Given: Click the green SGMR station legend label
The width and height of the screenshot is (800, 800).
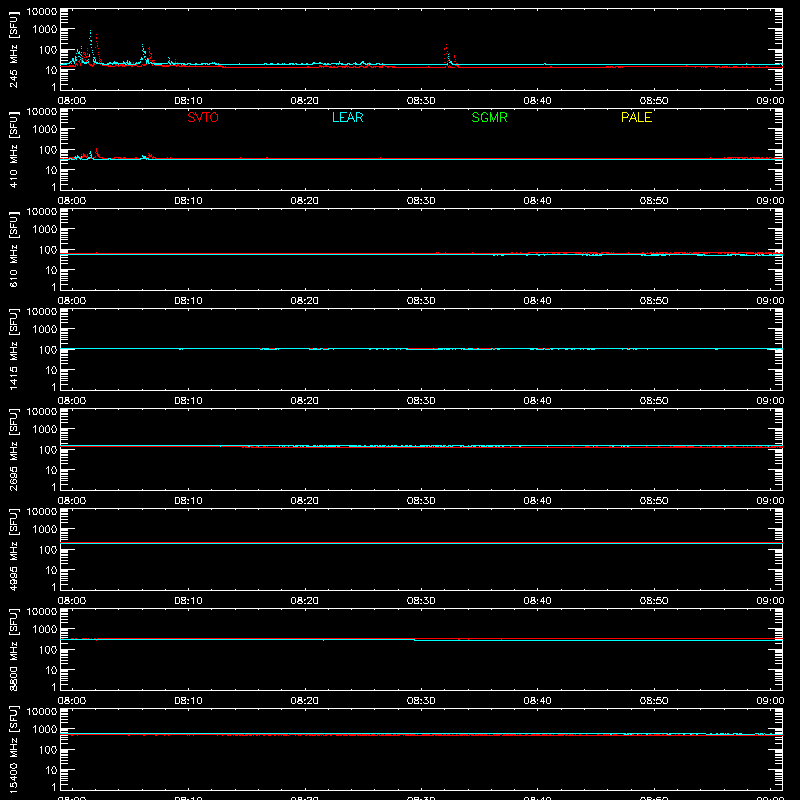Looking at the screenshot, I should (x=489, y=117).
